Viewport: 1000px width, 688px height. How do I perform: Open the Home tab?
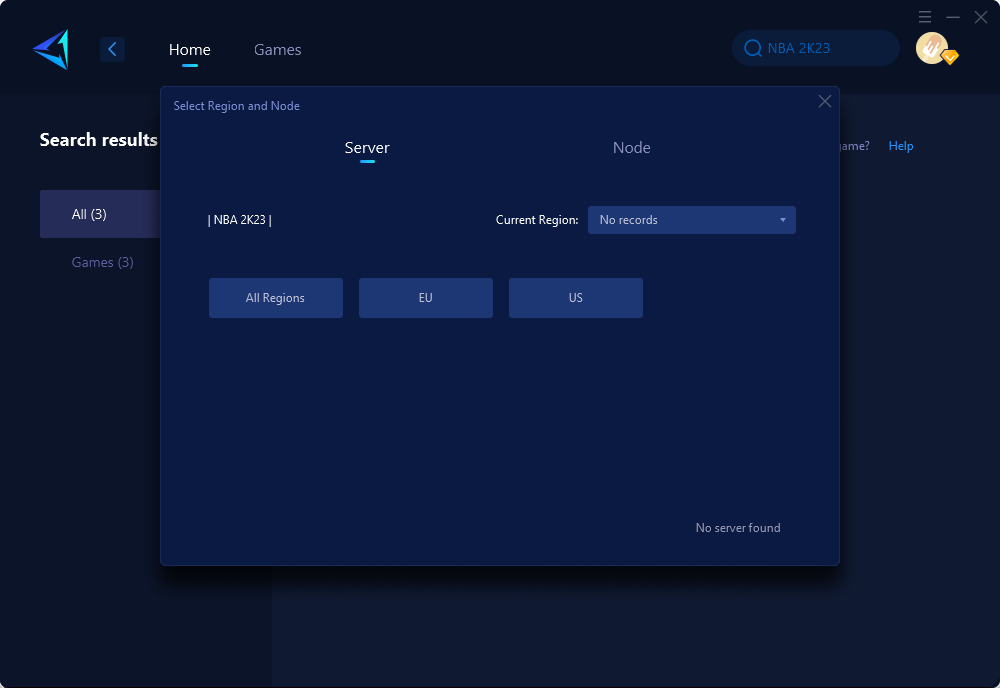click(189, 49)
